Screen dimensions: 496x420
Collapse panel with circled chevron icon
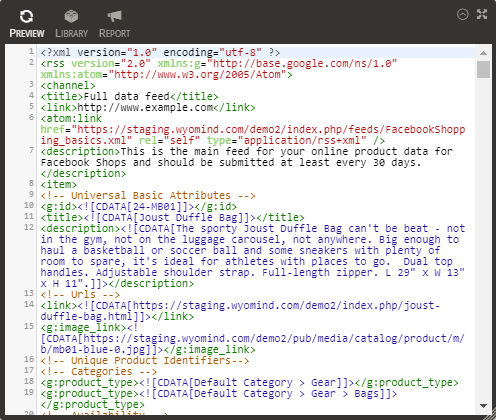pos(463,14)
